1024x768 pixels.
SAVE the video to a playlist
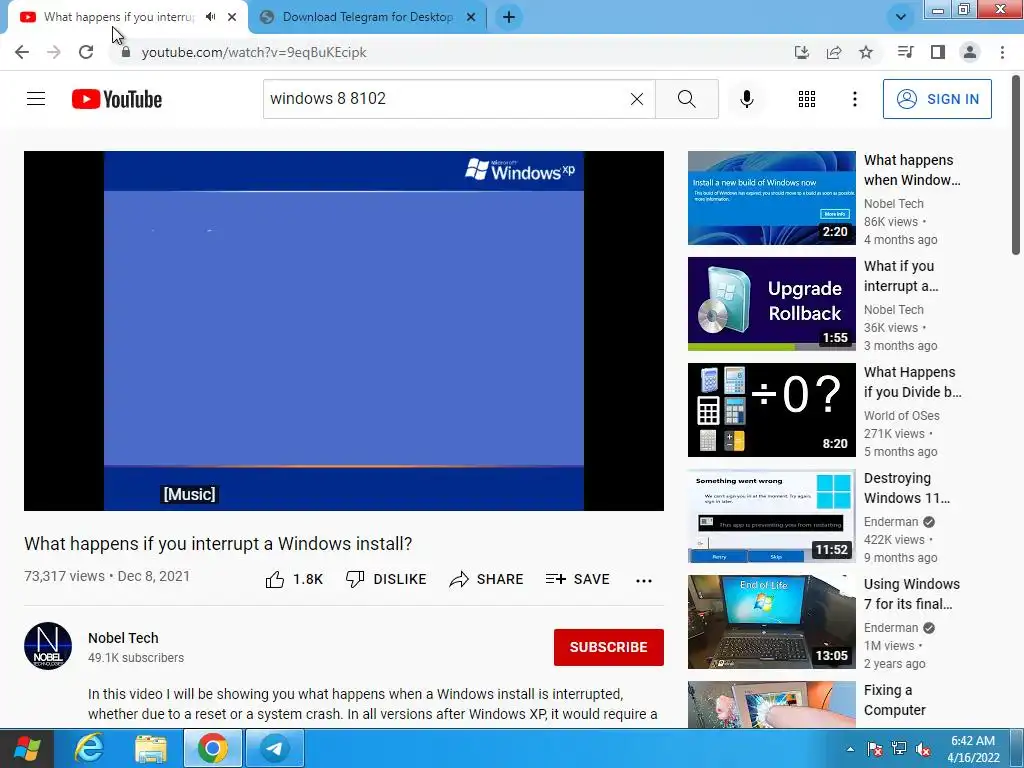coord(577,579)
